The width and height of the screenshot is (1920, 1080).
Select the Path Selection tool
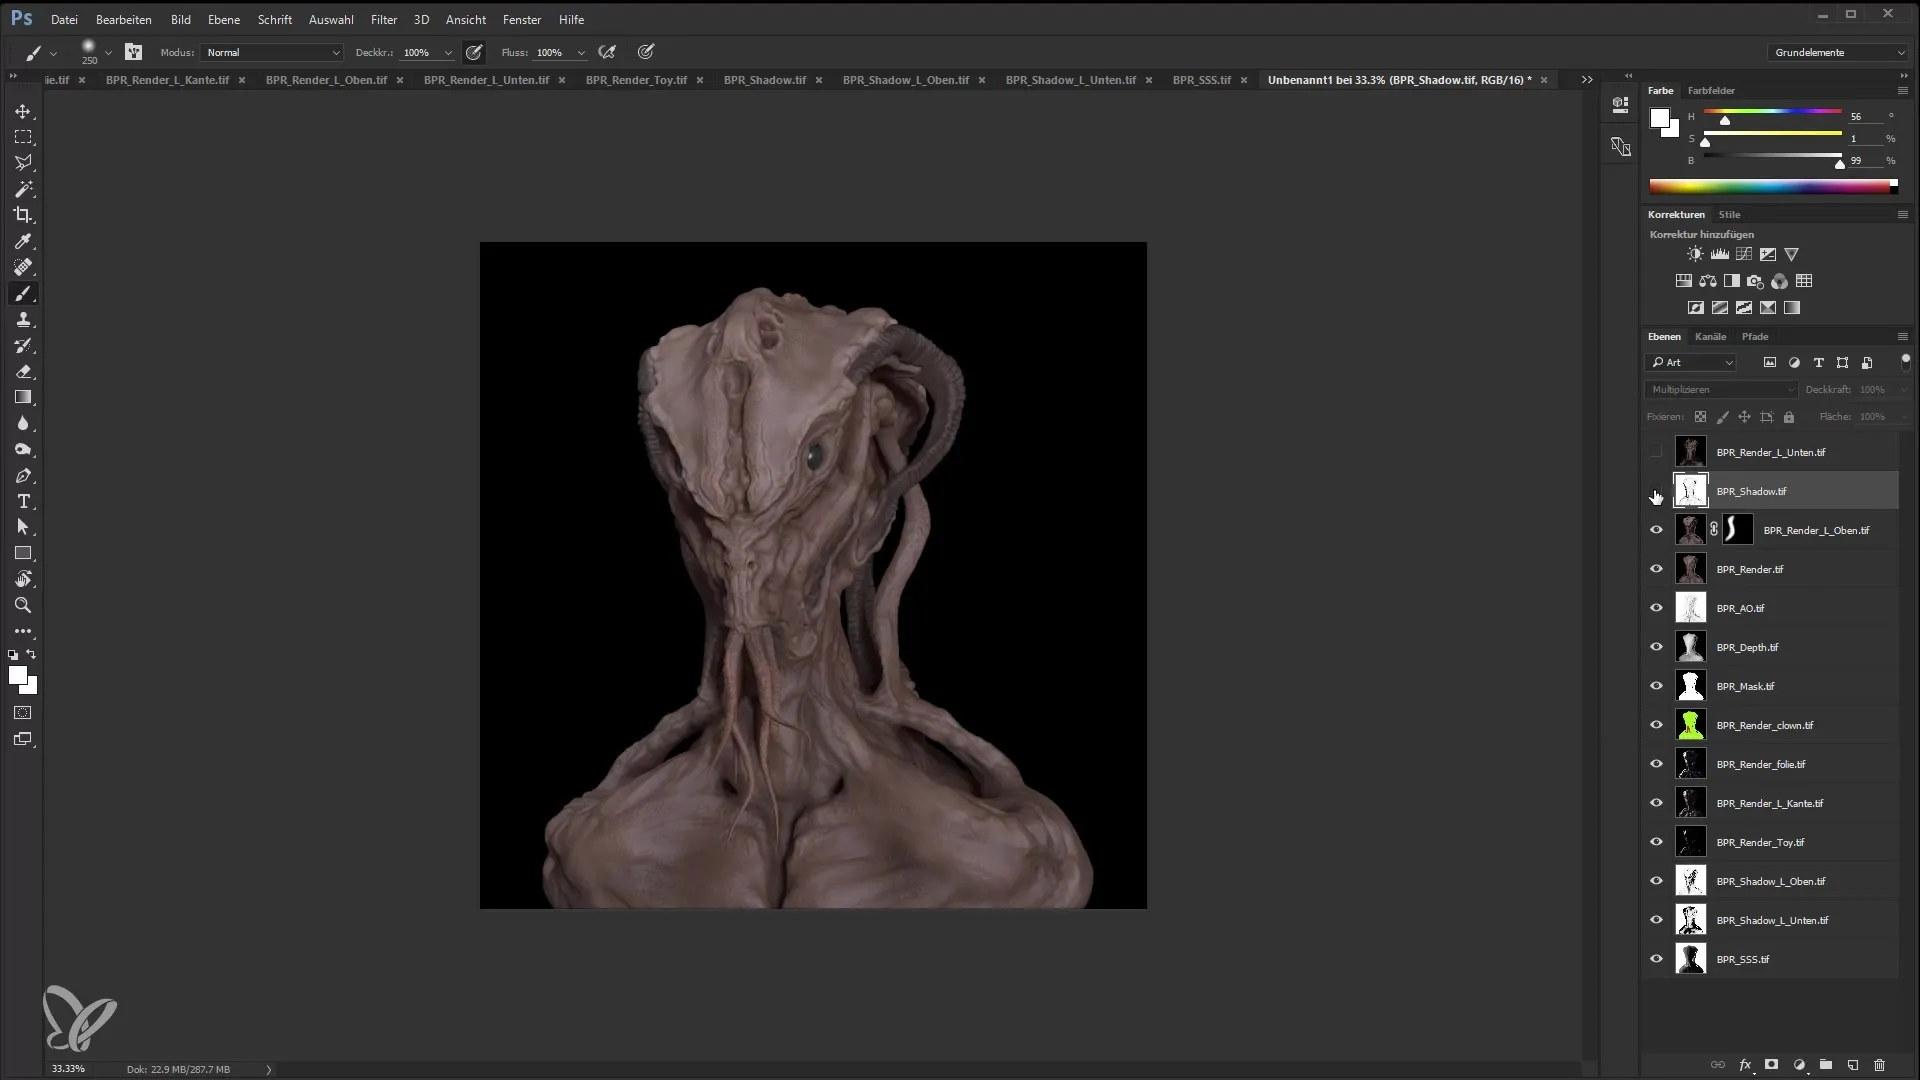(23, 528)
